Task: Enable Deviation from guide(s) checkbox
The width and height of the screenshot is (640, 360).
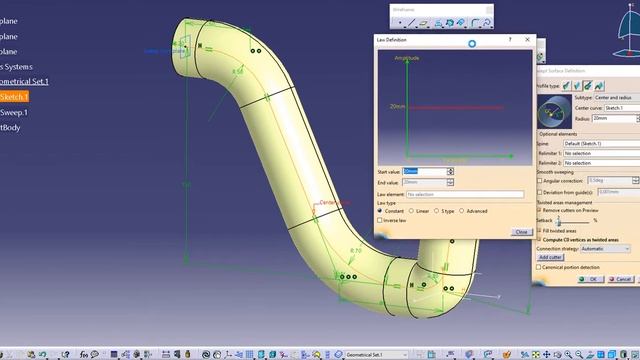Action: [x=539, y=192]
